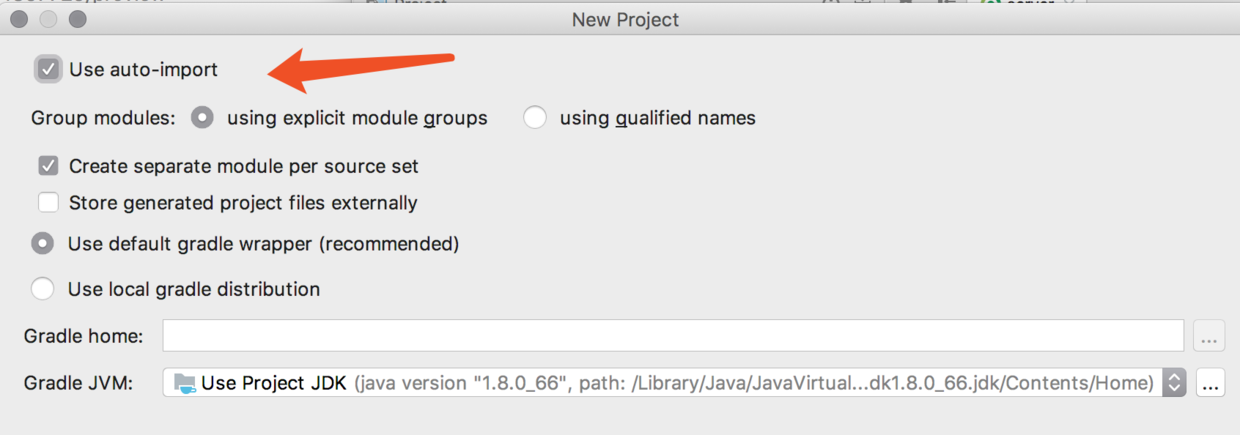Toggle the Use auto-import checkbox
Viewport: 1240px width, 435px height.
click(48, 70)
